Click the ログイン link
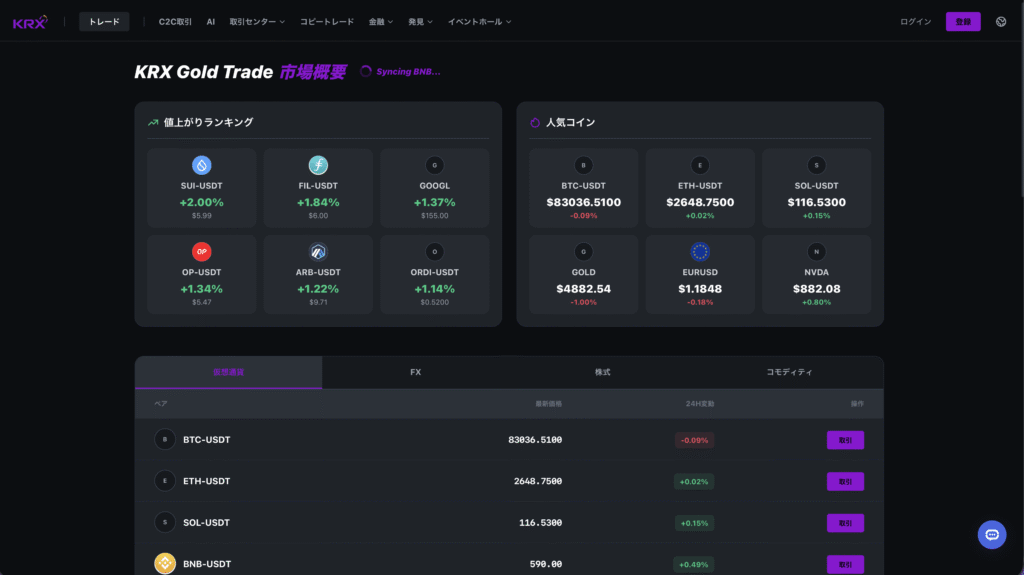1024x575 pixels. point(916,22)
